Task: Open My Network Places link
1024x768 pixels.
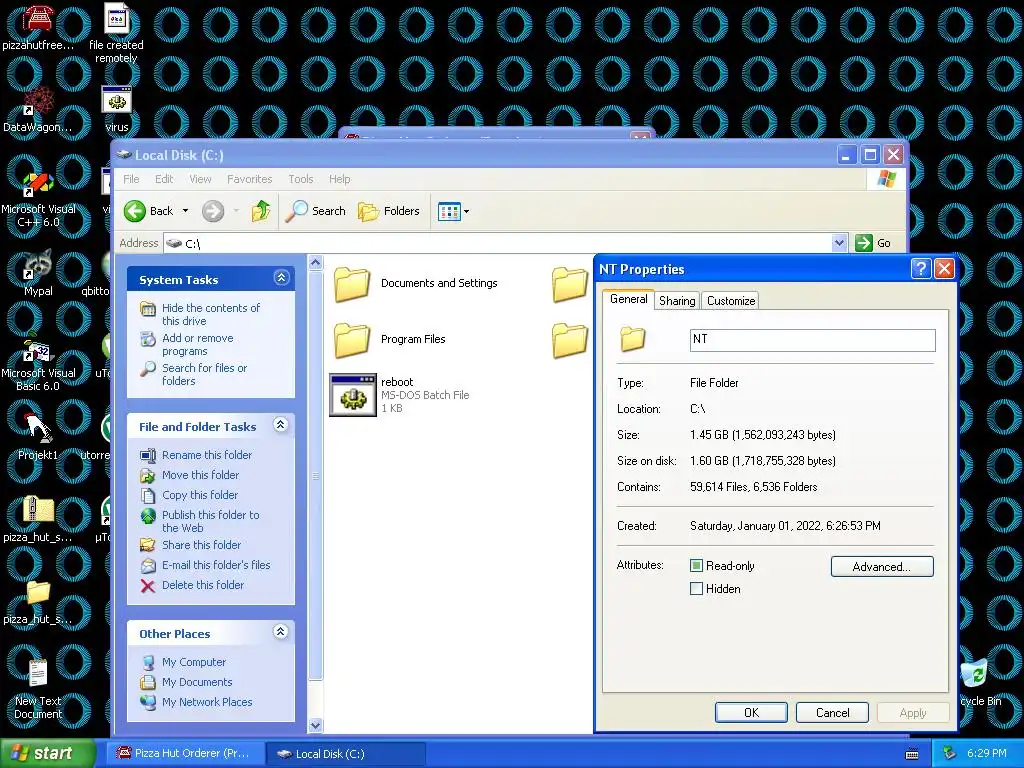Action: pyautogui.click(x=206, y=702)
